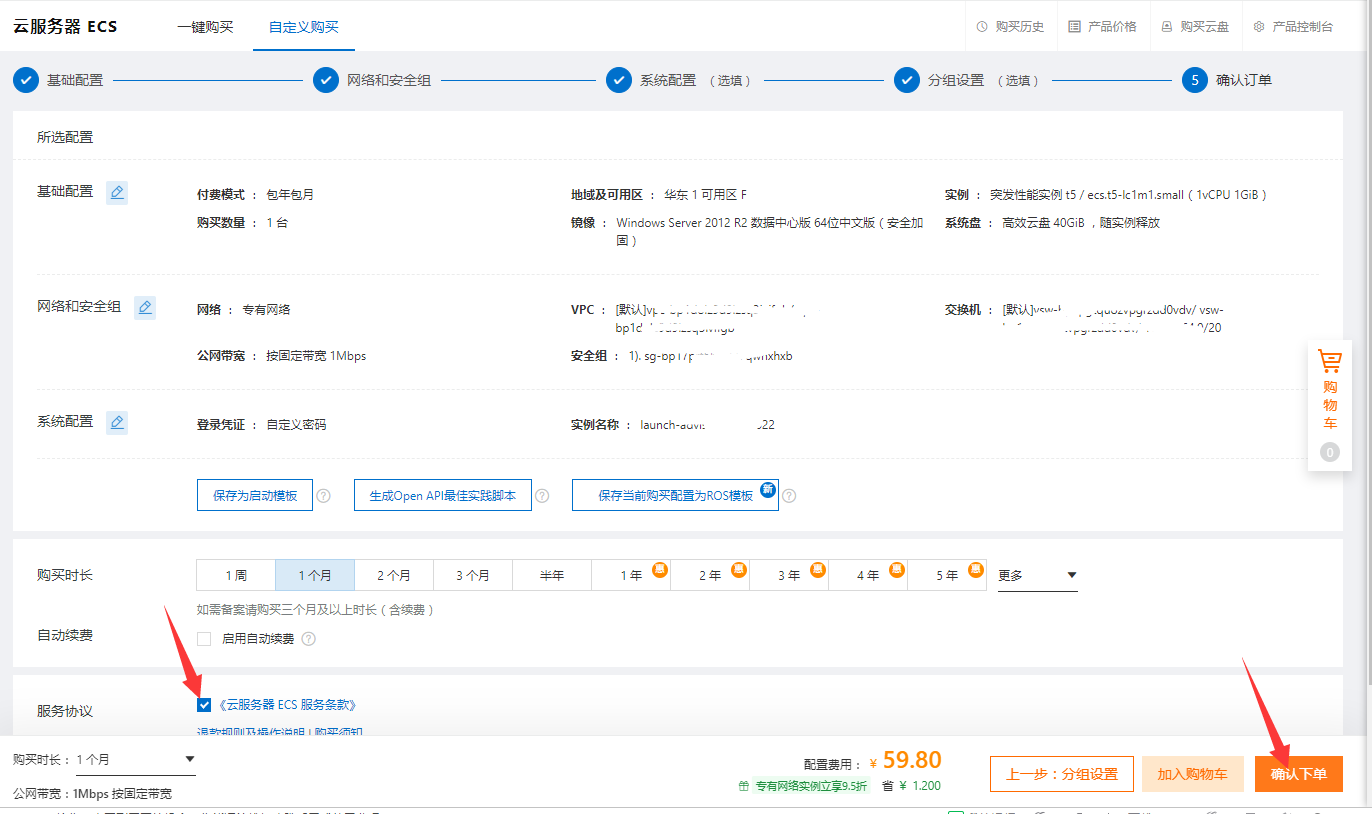The width and height of the screenshot is (1372, 814).
Task: Save the configuration as a ROS模板
Action: pos(675,495)
